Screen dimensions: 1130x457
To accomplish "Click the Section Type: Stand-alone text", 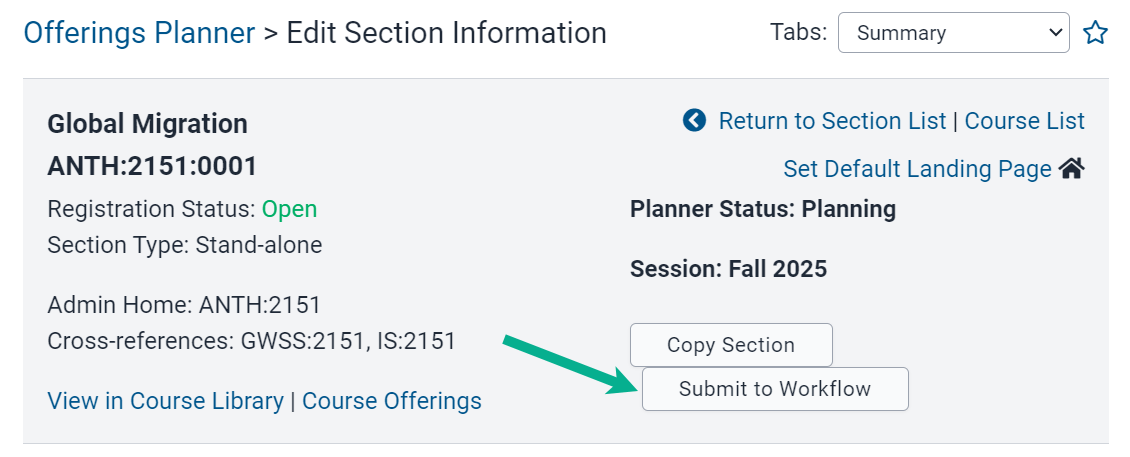I will 184,245.
